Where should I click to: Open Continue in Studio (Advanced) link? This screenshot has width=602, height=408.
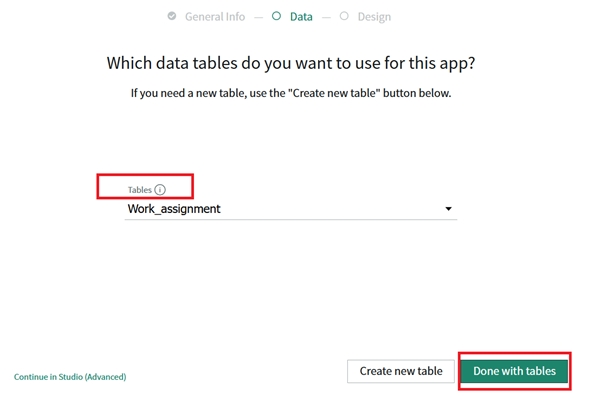pyautogui.click(x=70, y=377)
